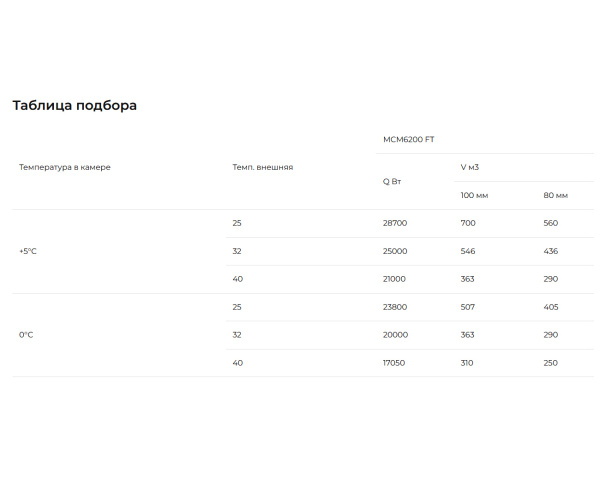Click the 23800 power value cell

coord(395,307)
